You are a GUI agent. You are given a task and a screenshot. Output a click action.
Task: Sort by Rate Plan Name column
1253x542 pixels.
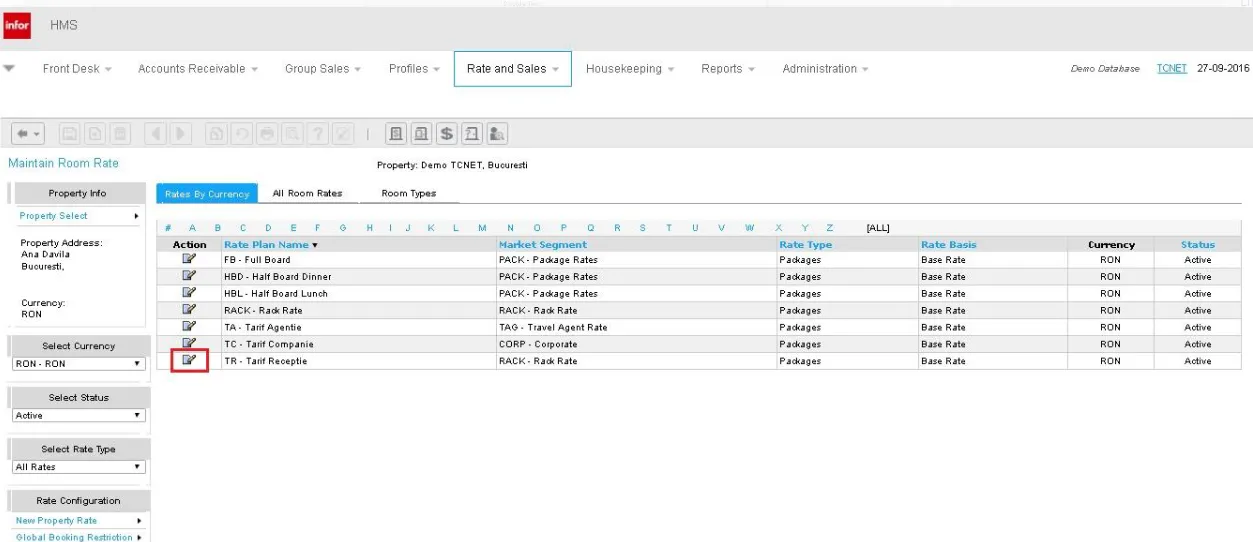tap(266, 244)
